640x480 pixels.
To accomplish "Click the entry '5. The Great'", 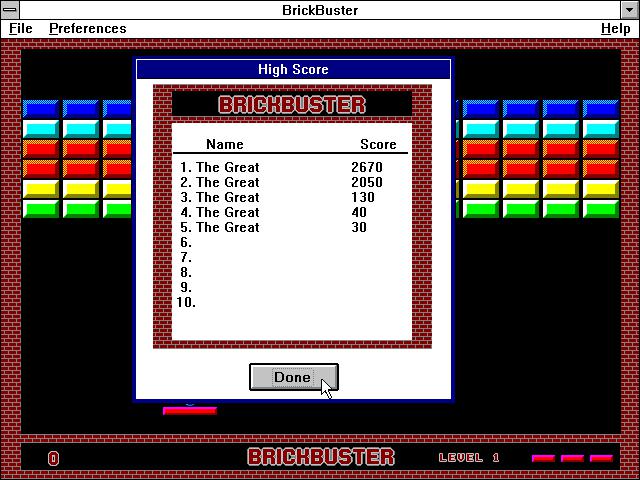I will click(x=220, y=227).
